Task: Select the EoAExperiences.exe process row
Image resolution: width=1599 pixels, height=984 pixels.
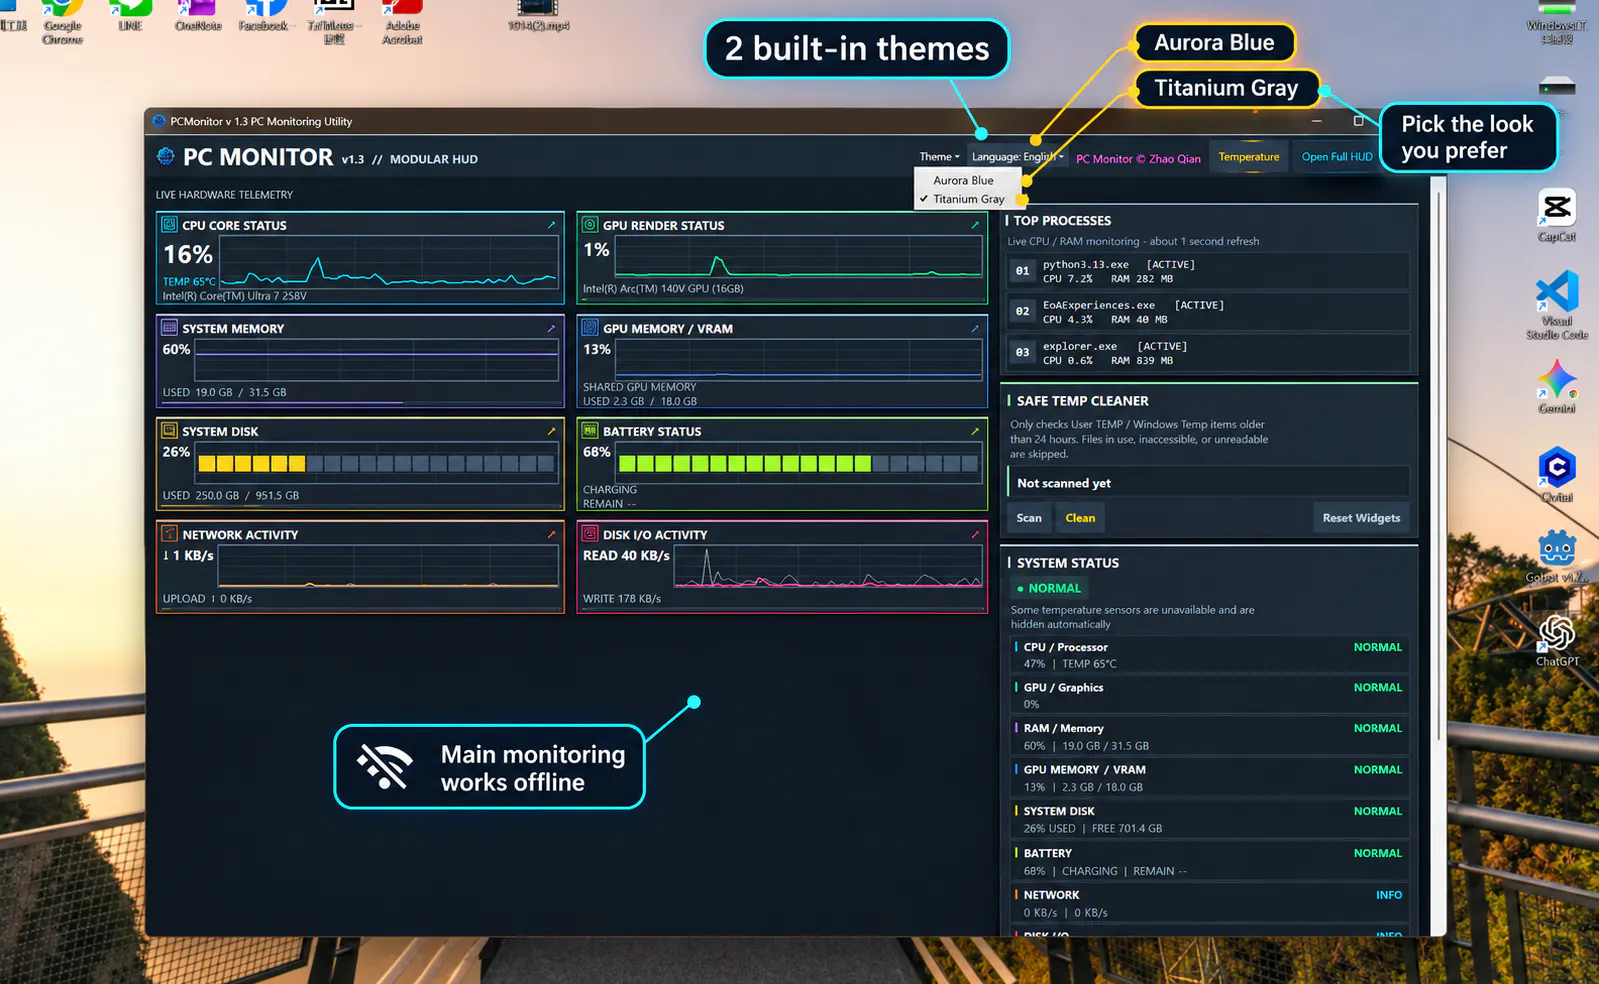Action: coord(1208,312)
